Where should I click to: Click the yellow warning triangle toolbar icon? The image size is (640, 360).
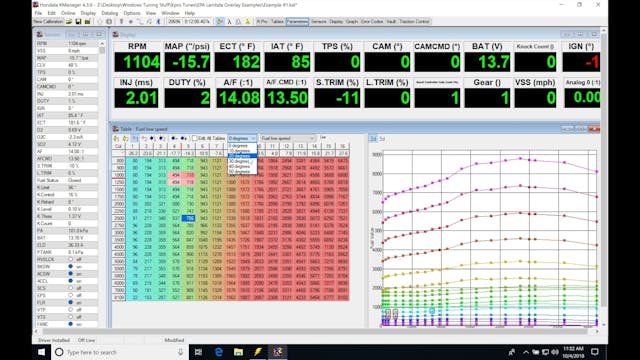coord(247,22)
